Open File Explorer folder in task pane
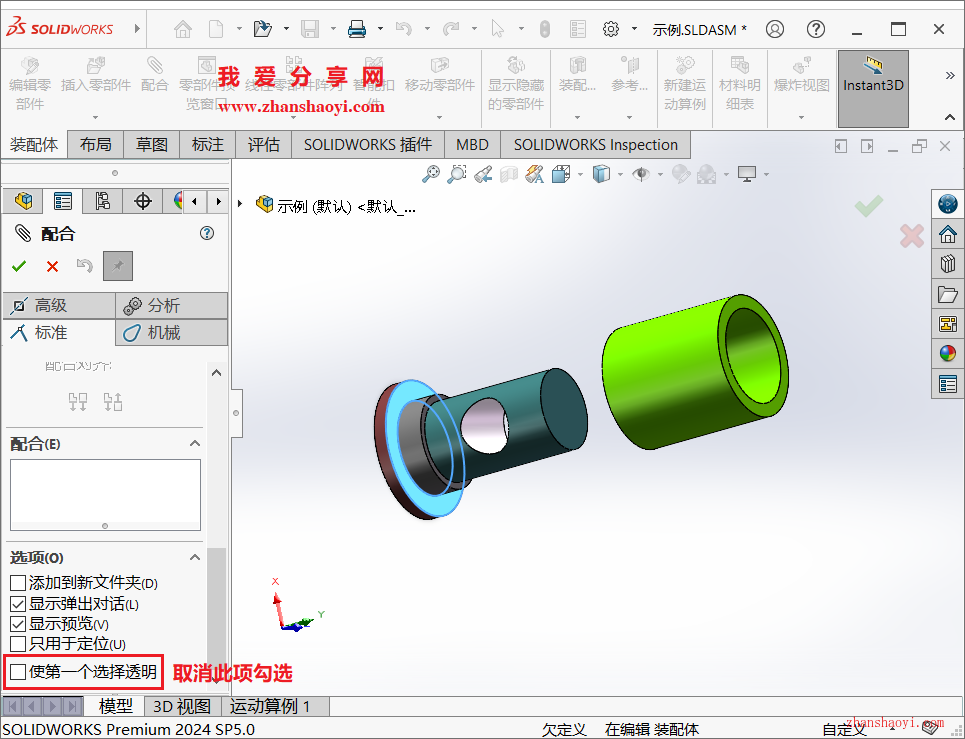The image size is (965, 739). tap(948, 294)
